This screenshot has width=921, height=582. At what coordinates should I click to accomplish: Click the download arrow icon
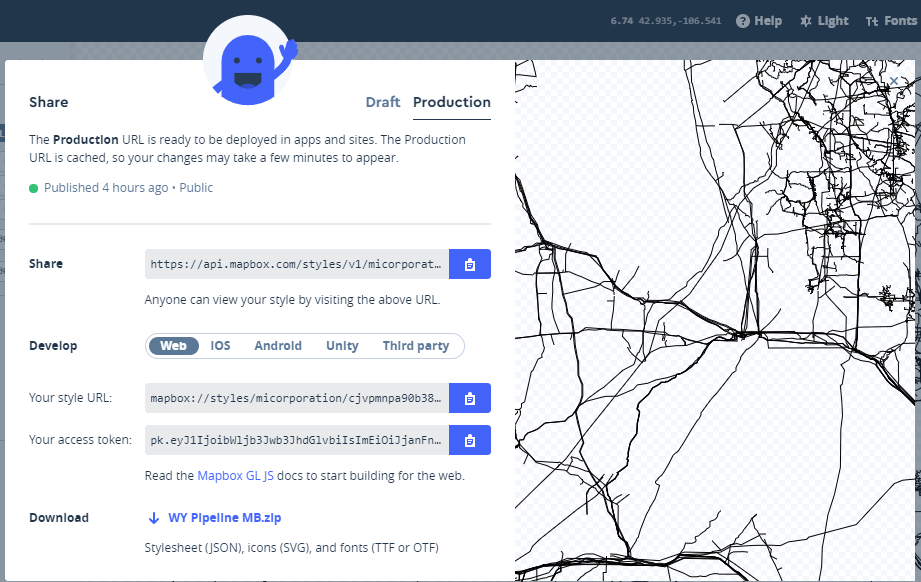point(154,518)
